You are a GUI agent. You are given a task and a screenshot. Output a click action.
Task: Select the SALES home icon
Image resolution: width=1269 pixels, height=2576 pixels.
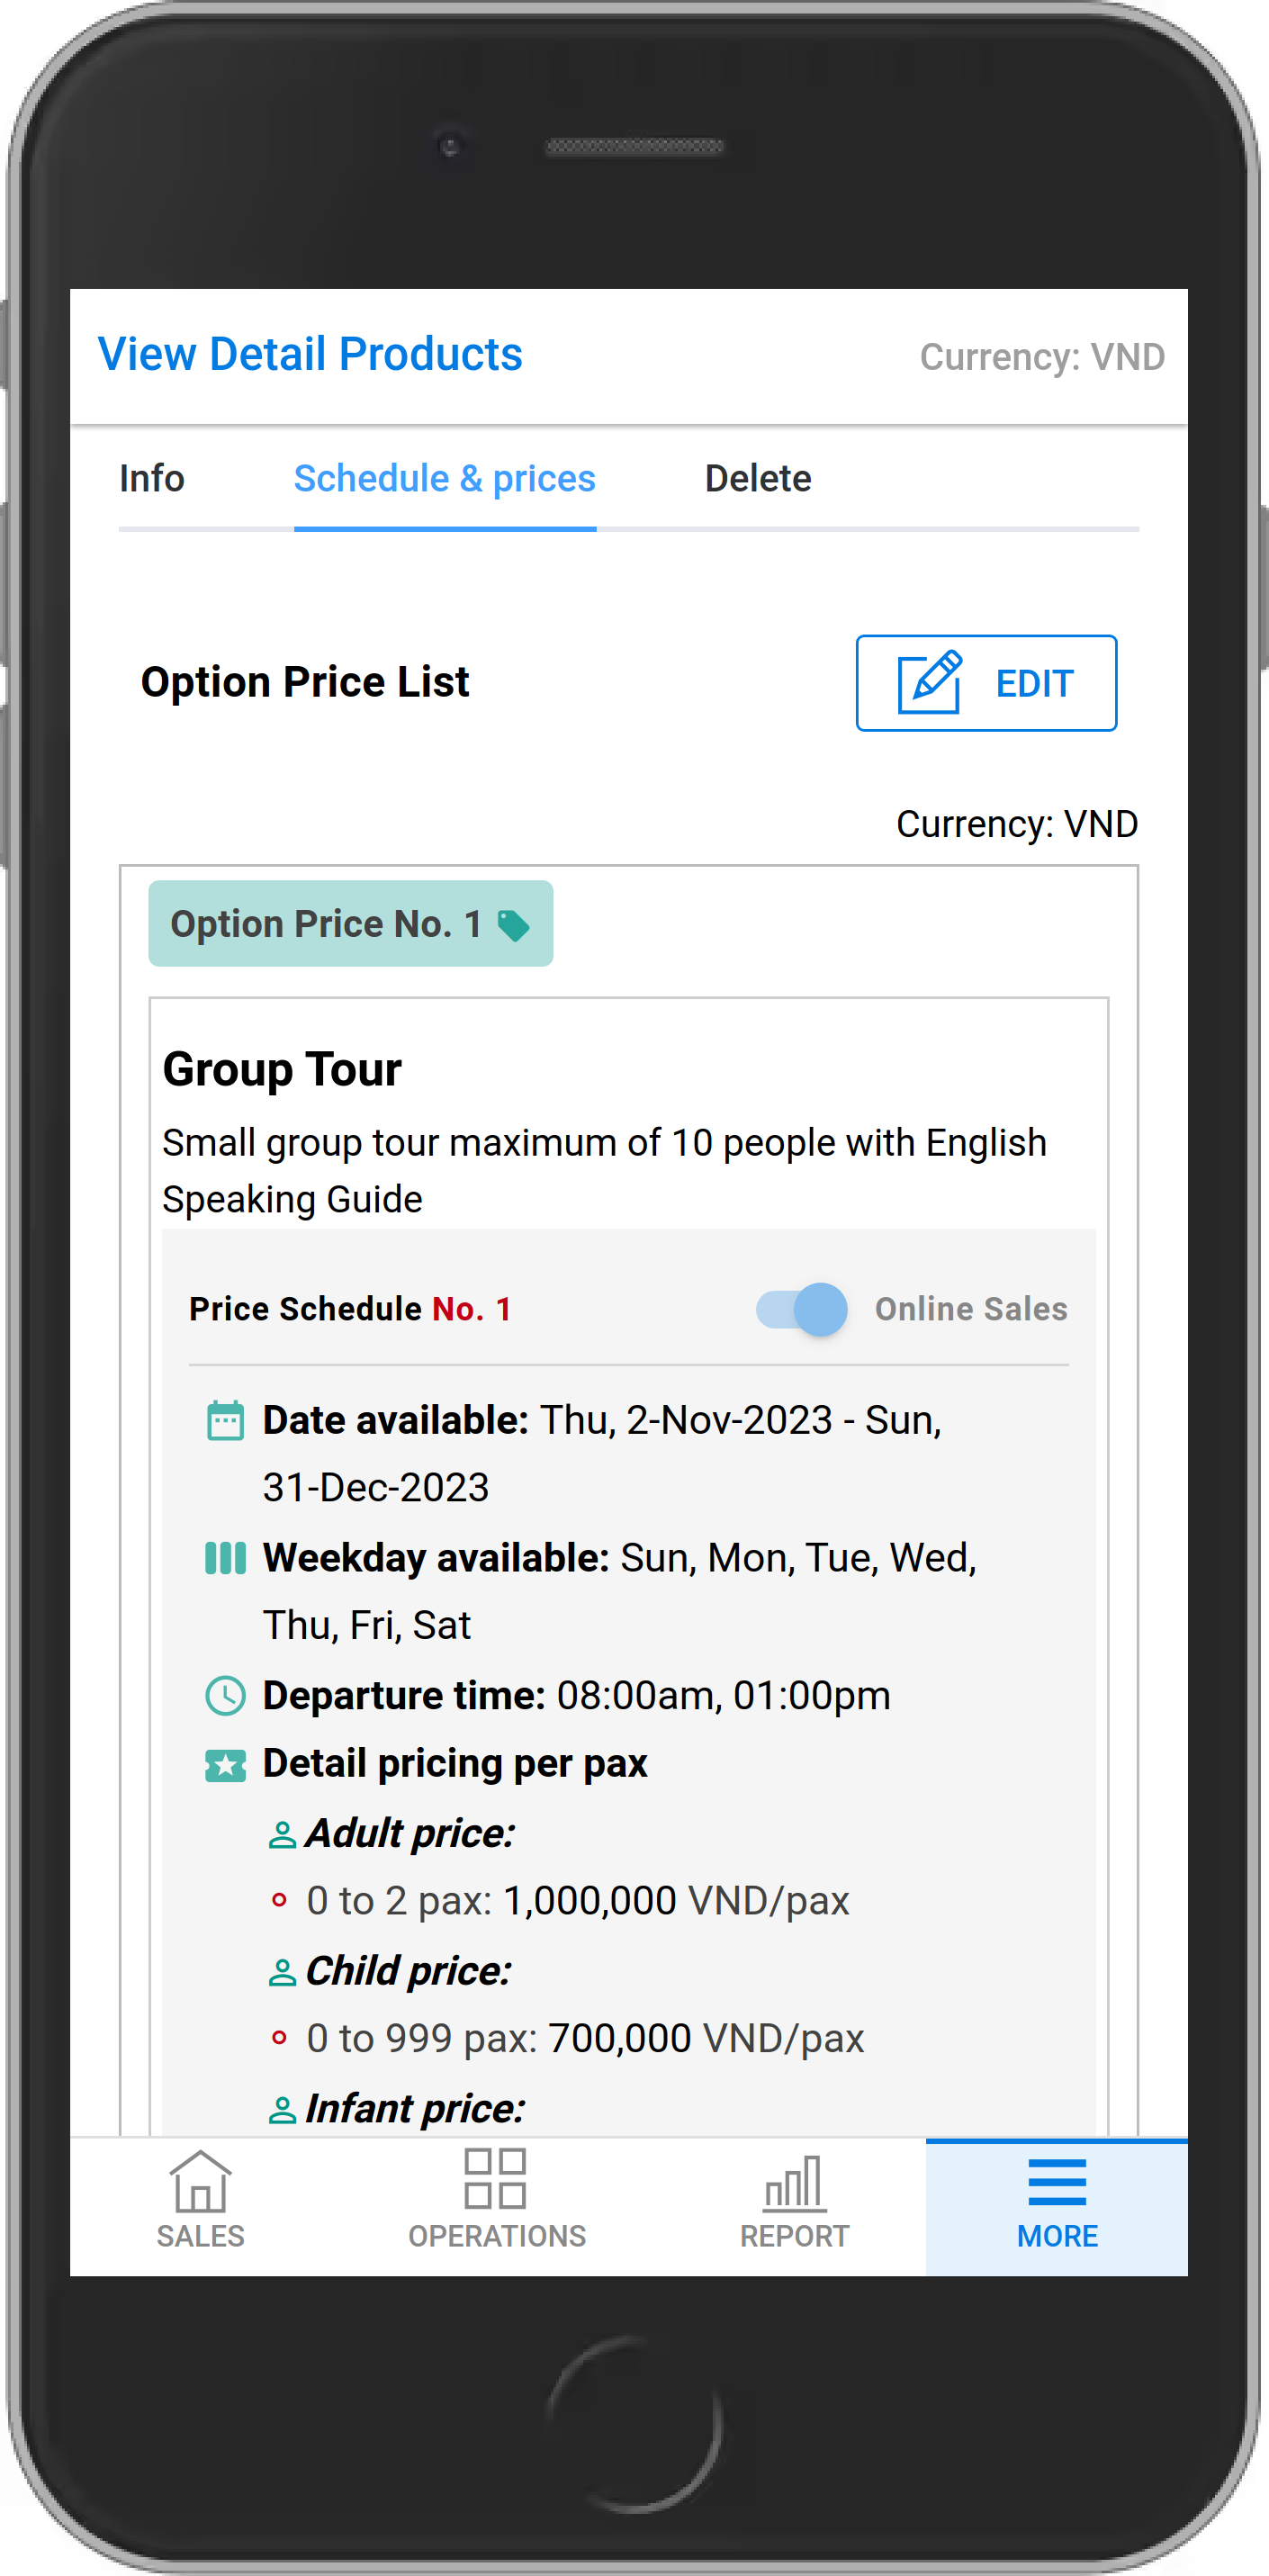point(198,2180)
